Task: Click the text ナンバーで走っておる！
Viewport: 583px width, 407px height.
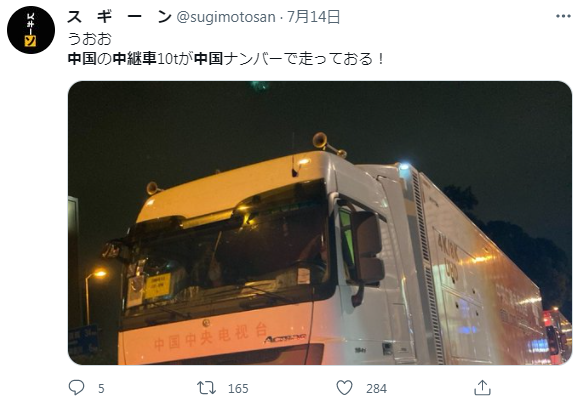Action: (x=304, y=59)
